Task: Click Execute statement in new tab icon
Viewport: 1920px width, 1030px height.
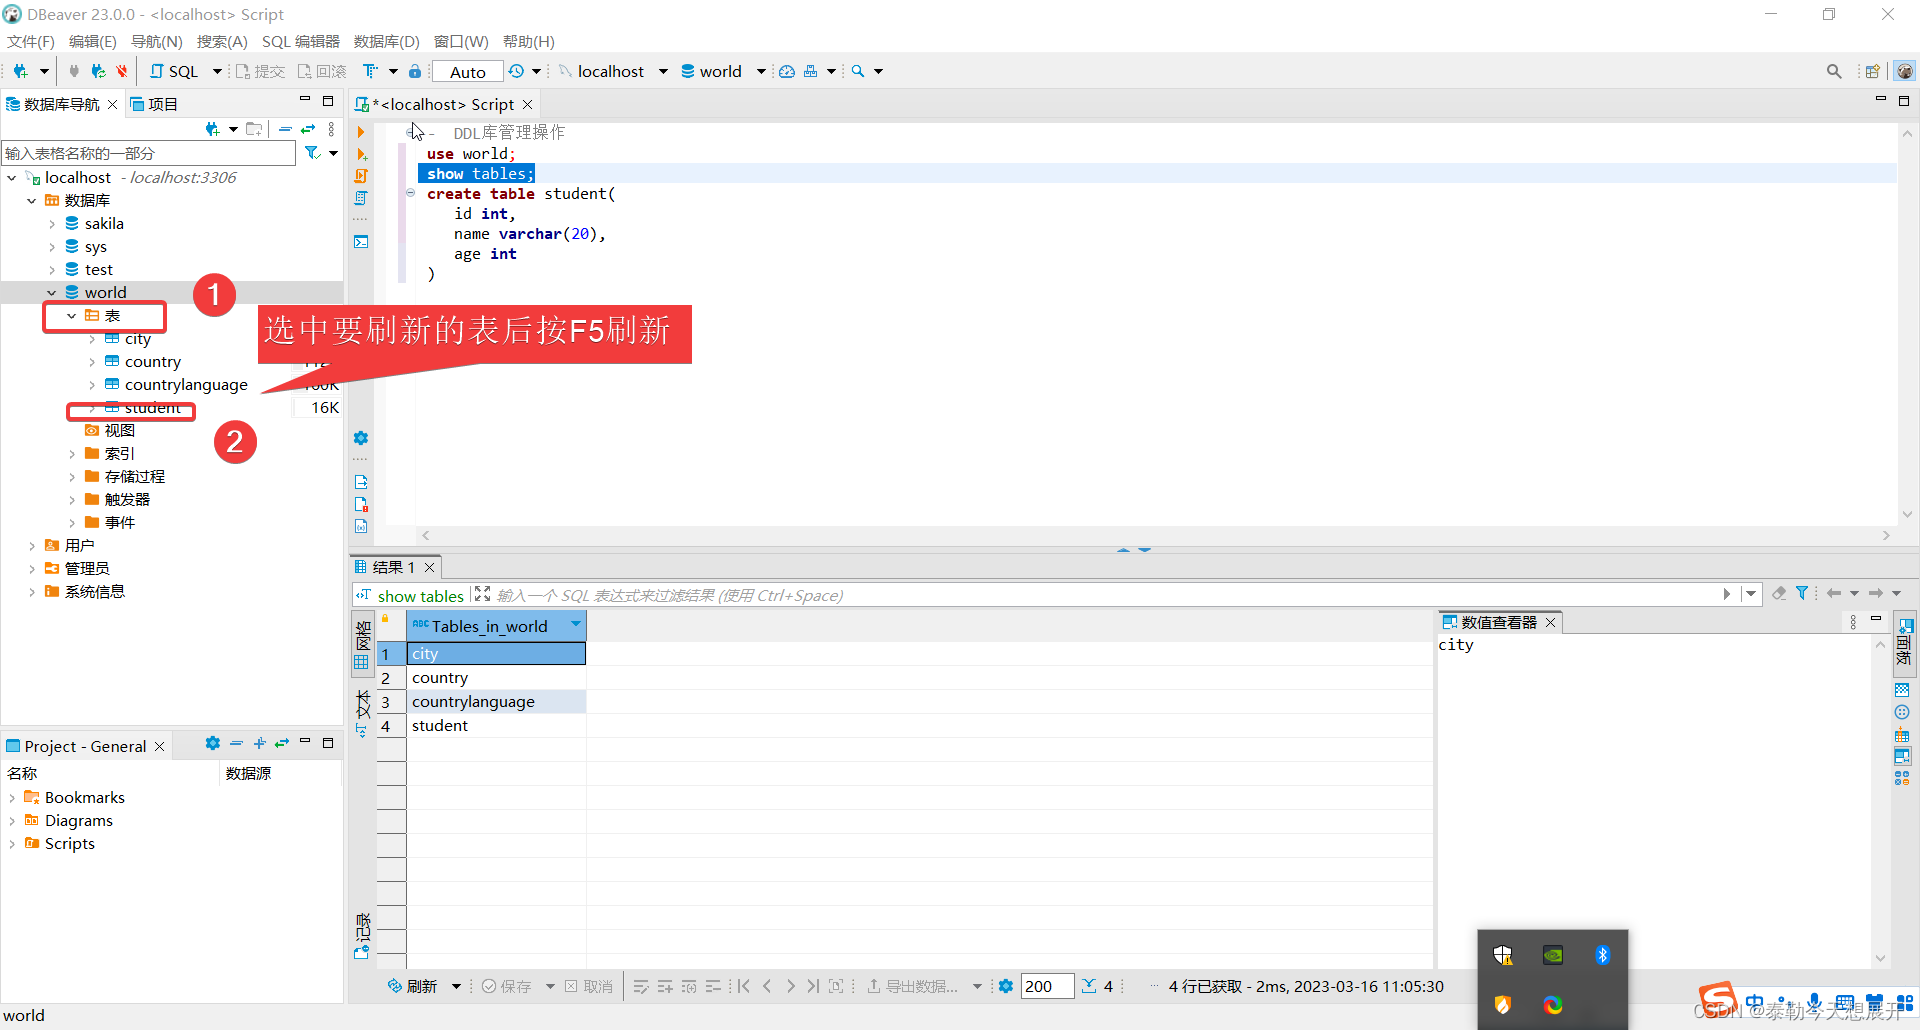Action: point(361,154)
